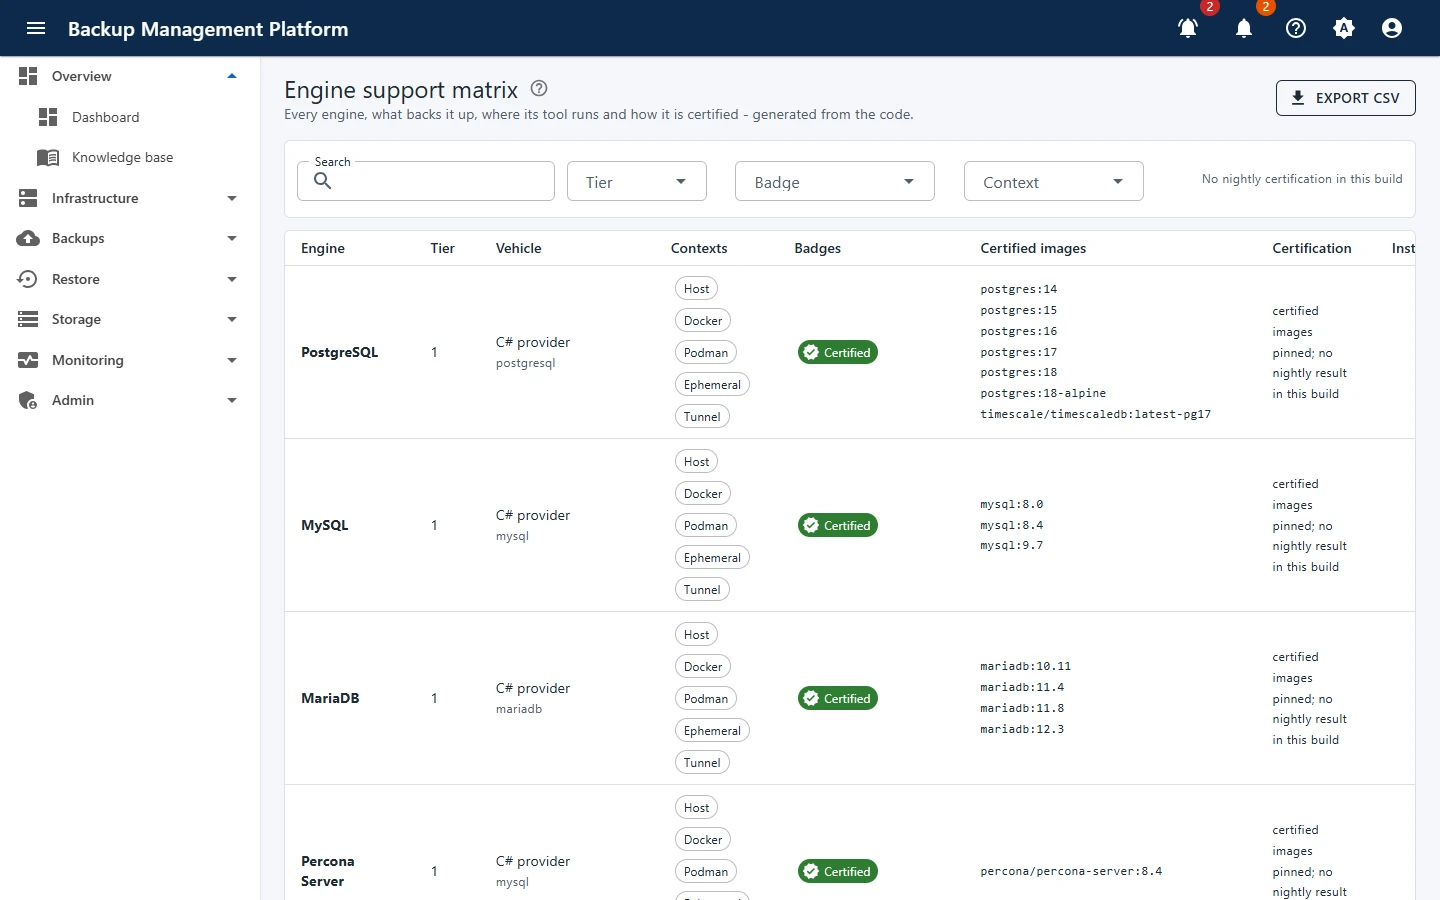Viewport: 1440px width, 900px height.
Task: Expand the Restore menu arrow
Action: (232, 279)
